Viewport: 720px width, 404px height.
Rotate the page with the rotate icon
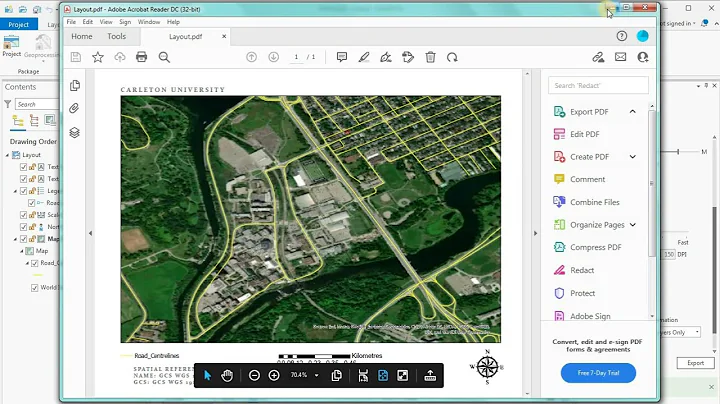[452, 57]
